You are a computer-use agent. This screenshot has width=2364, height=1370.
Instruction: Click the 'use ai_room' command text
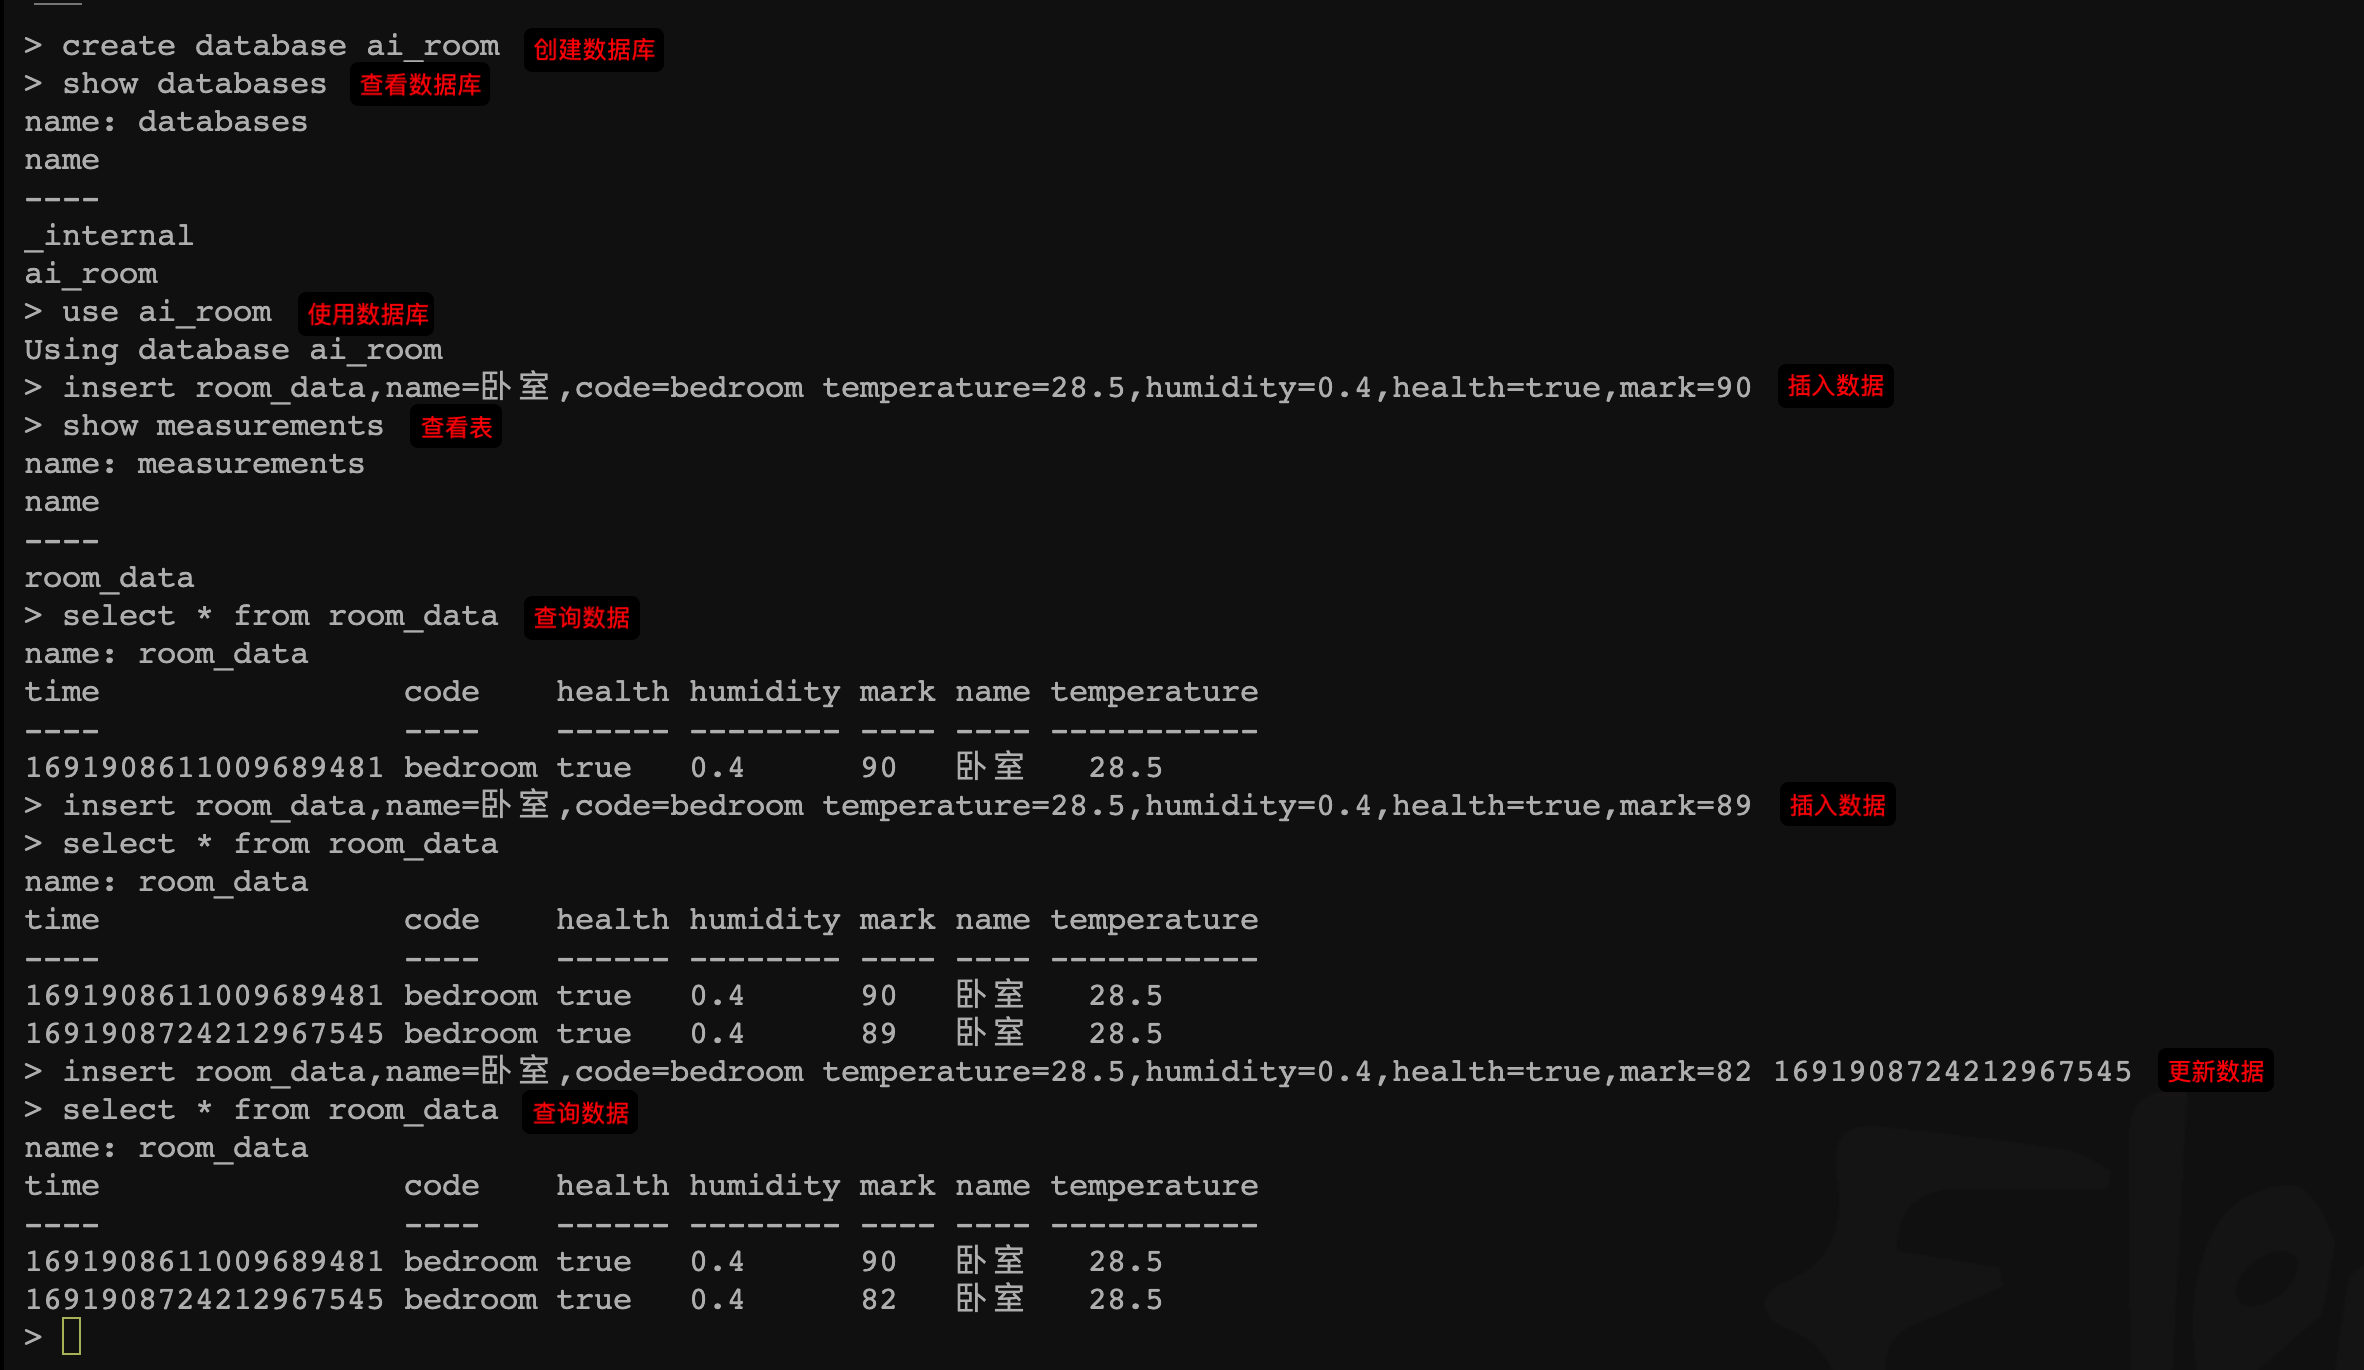tap(166, 313)
